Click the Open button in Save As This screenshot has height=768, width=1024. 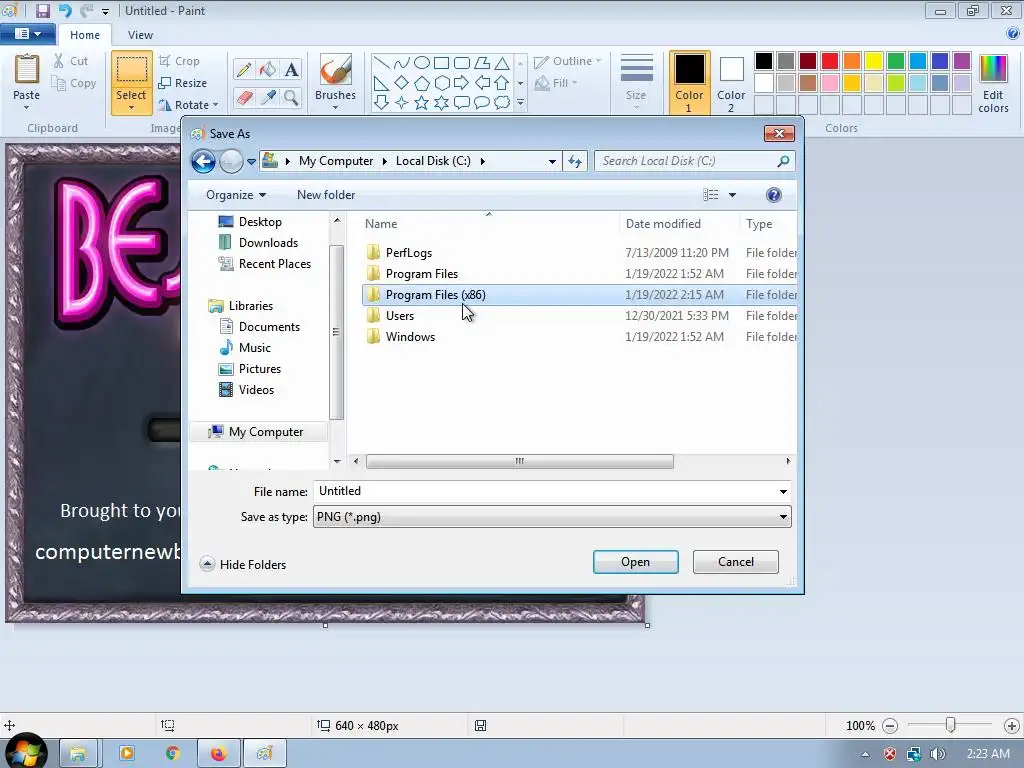point(635,562)
